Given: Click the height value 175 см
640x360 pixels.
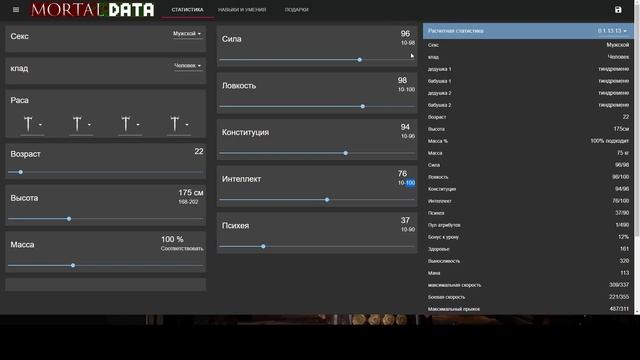Looking at the screenshot, I should click(x=191, y=193).
